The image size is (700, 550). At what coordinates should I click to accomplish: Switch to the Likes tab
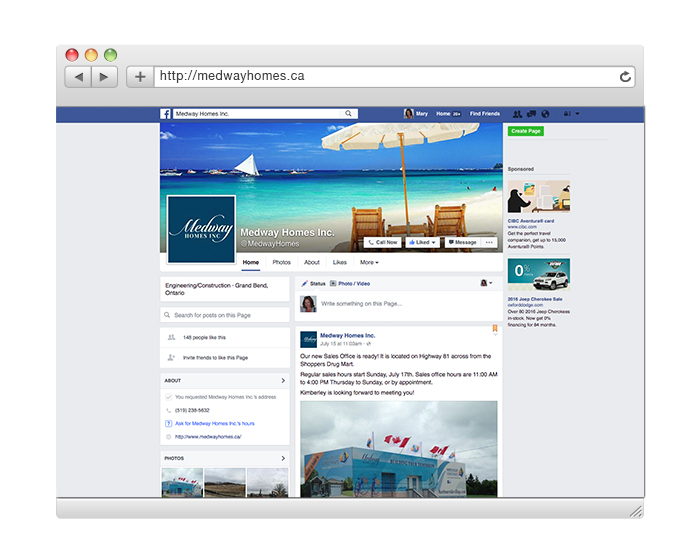coord(340,262)
